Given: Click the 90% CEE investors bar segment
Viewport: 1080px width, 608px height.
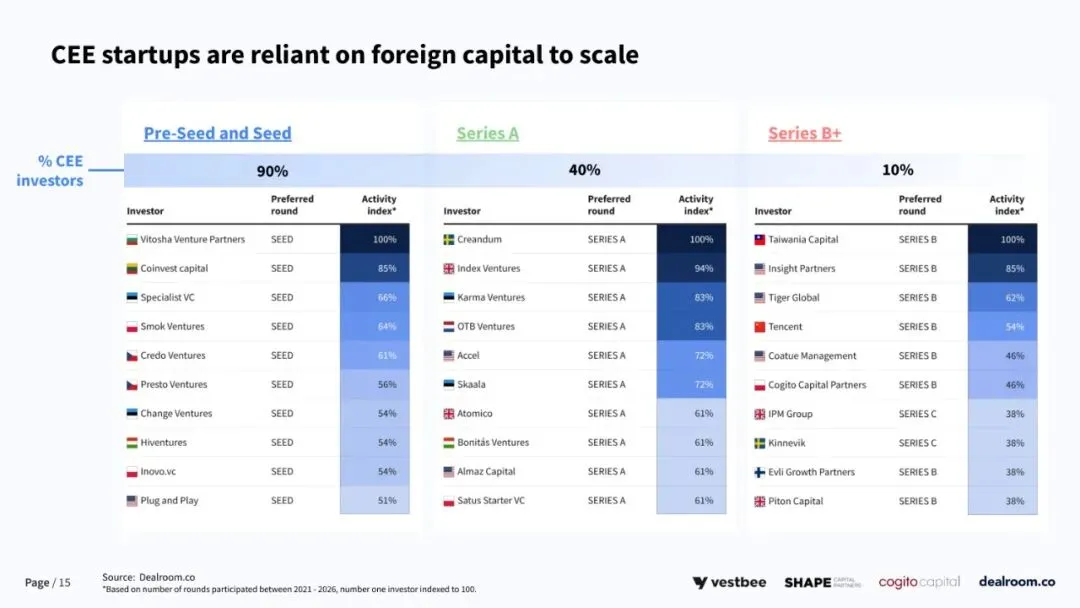Looking at the screenshot, I should (273, 171).
